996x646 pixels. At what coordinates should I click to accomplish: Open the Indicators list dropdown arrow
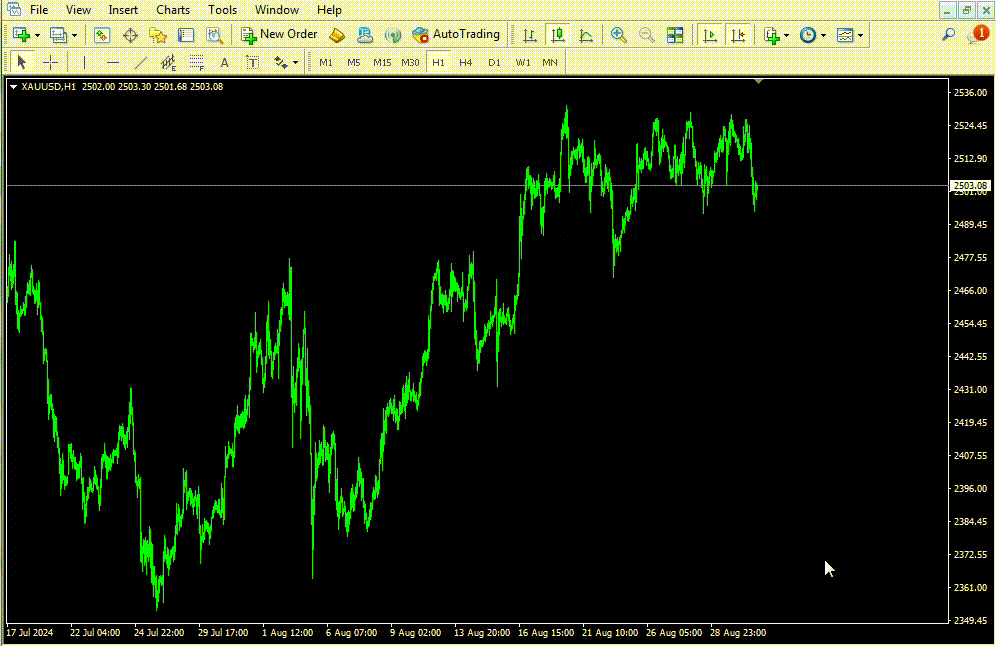point(786,36)
